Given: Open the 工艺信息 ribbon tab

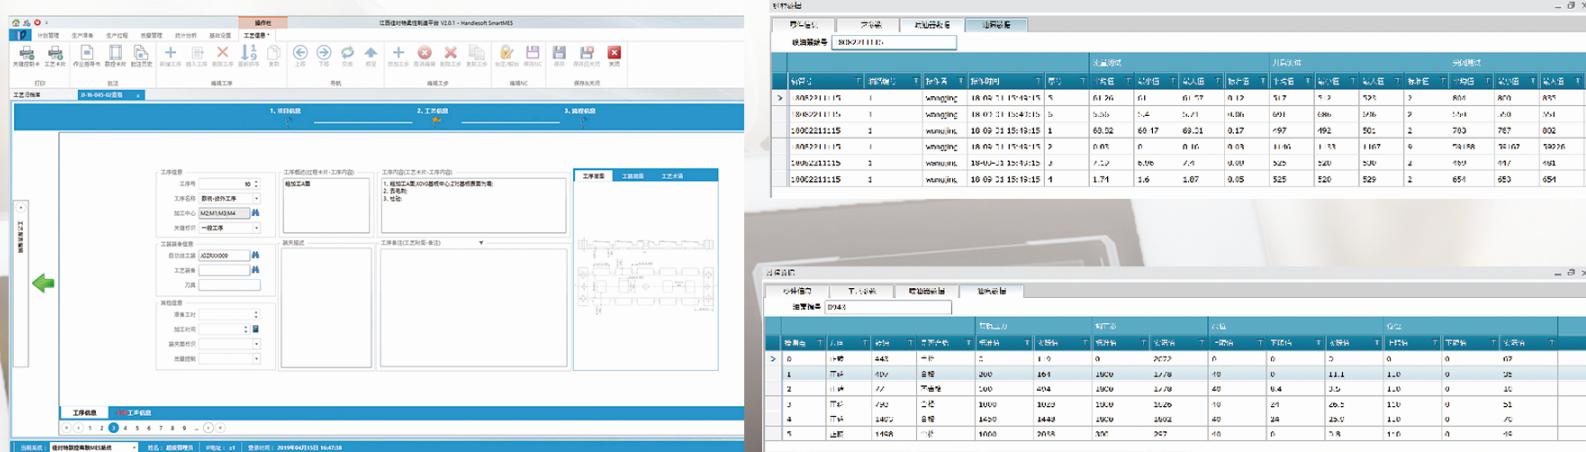Looking at the screenshot, I should point(256,35).
